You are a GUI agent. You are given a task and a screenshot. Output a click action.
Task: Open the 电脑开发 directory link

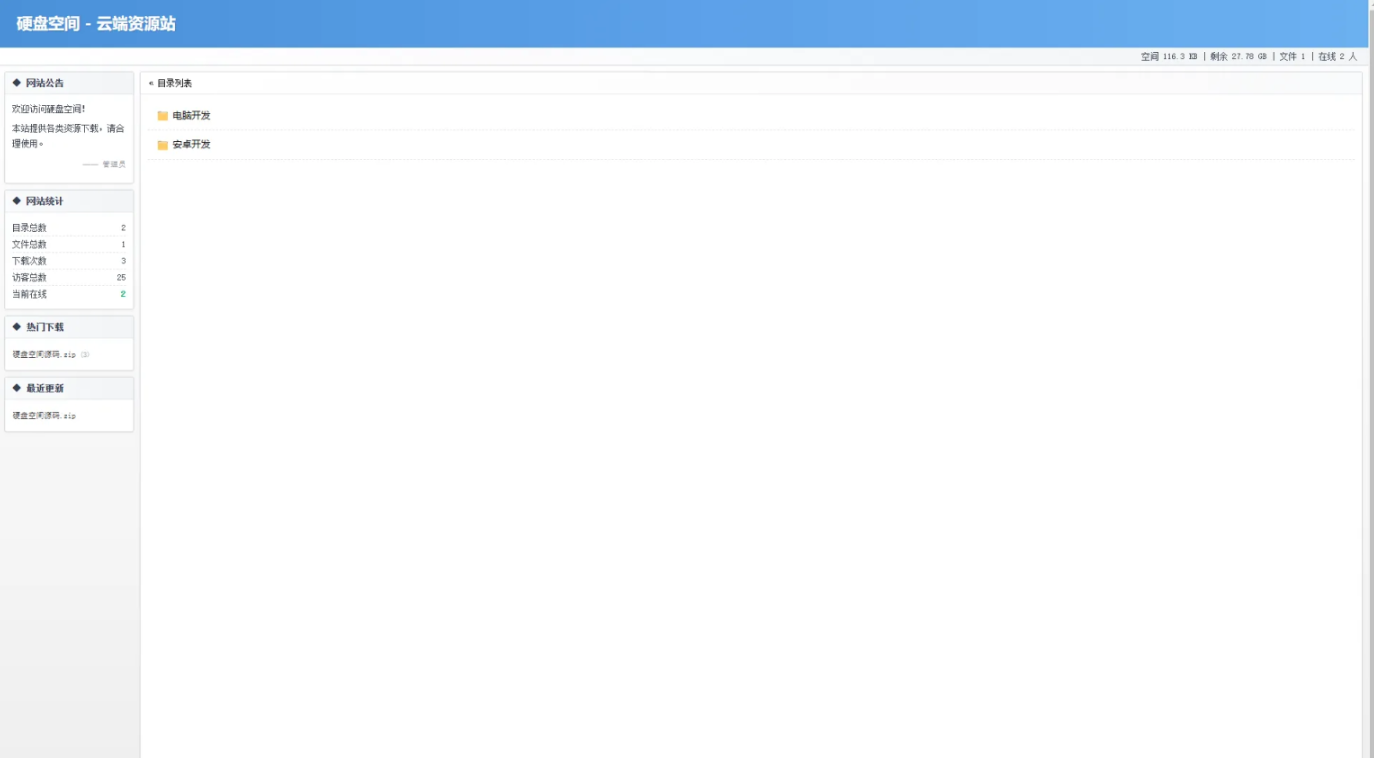click(191, 116)
